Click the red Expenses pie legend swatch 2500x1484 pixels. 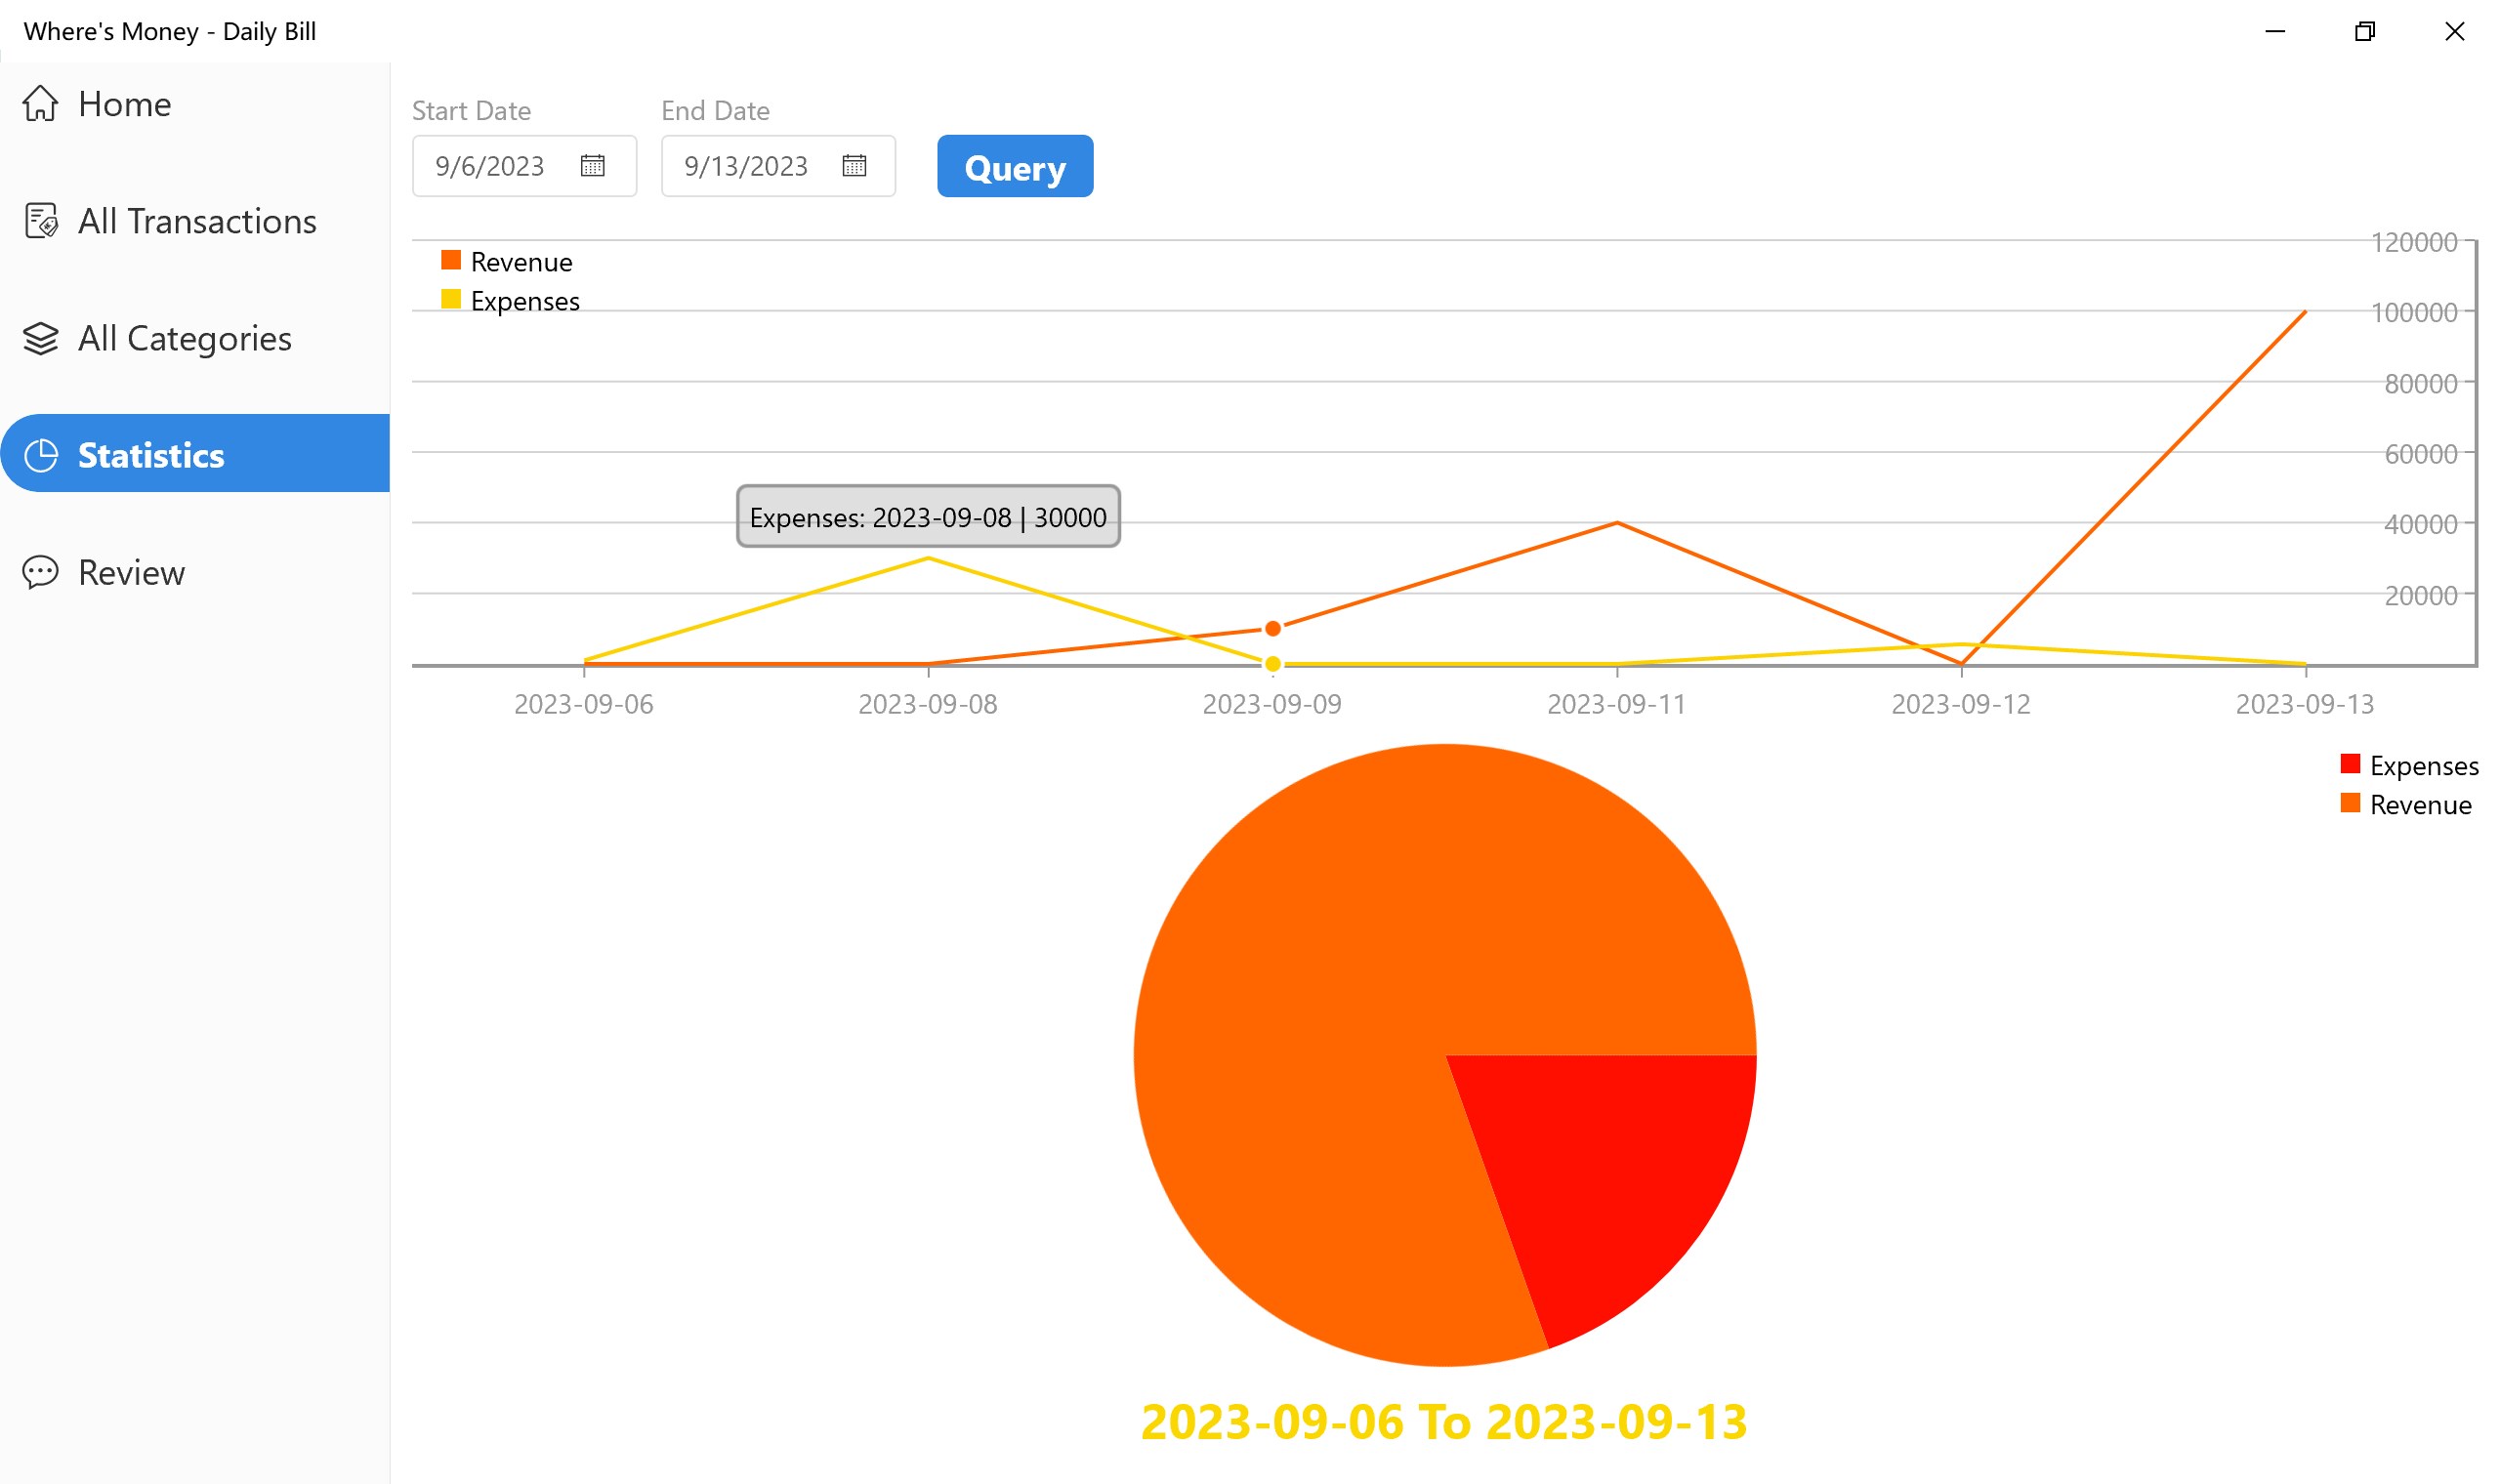[2350, 765]
